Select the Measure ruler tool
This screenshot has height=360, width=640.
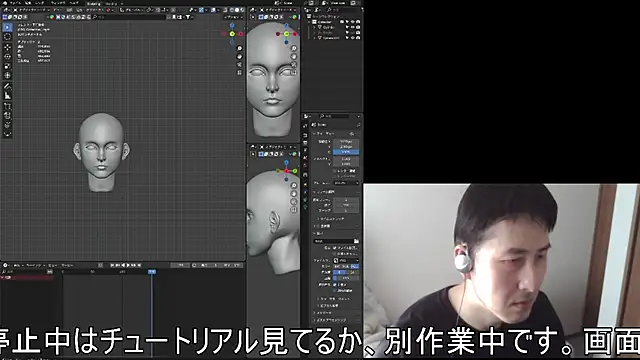click(x=7, y=96)
